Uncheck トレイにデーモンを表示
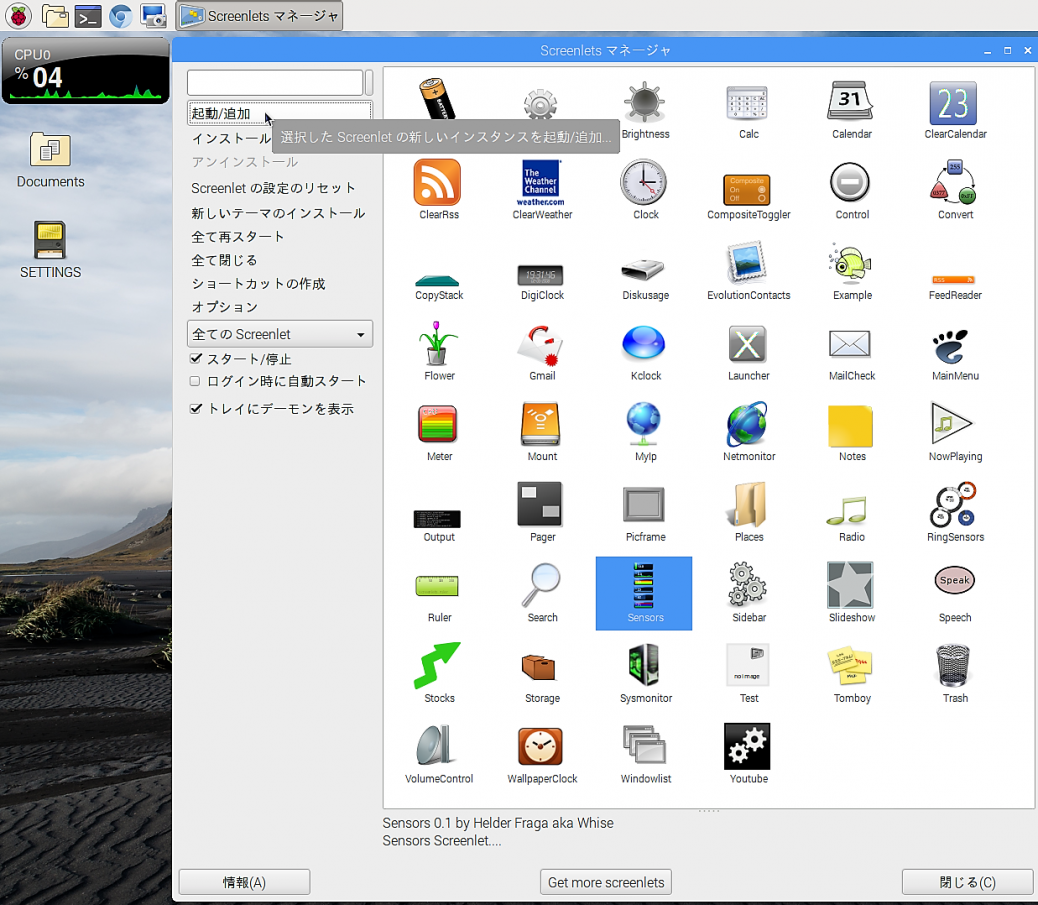Viewport: 1038px width, 905px height. [x=197, y=408]
